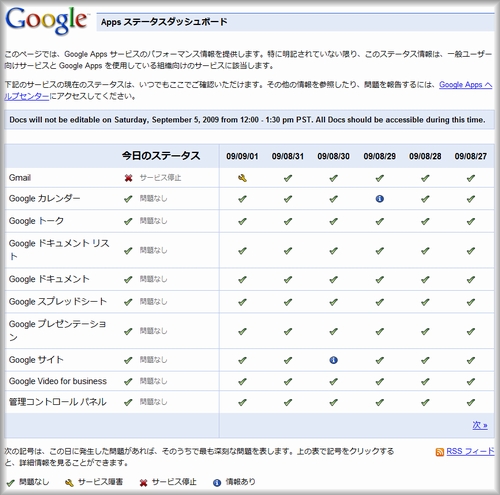500x495 pixels.
Task: Click the legend wrench icon for サービス障害
Action: 69,483
